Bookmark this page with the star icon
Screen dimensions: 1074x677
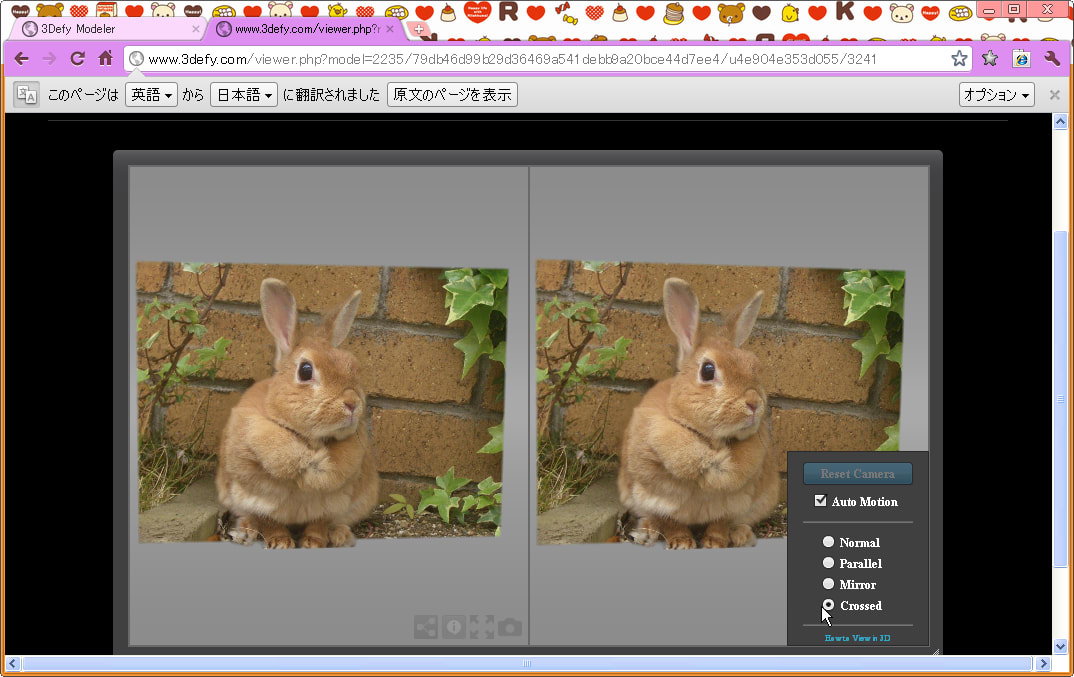coord(959,59)
